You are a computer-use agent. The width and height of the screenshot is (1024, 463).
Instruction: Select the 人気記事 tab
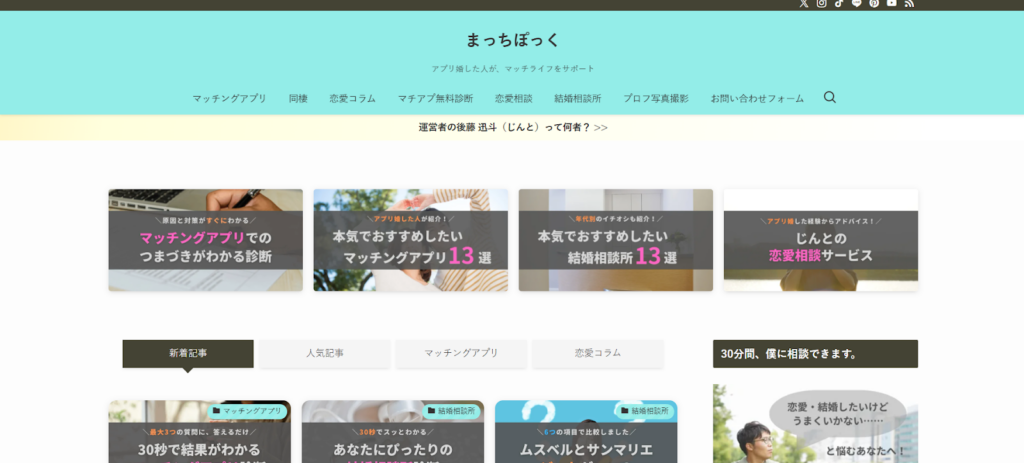(x=324, y=353)
